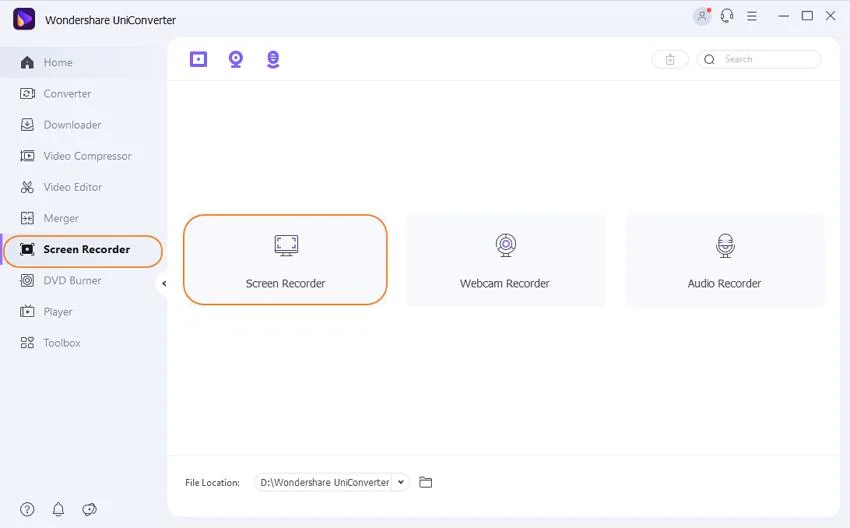850x528 pixels.
Task: Click the Wondershare UniConverter logo
Action: tap(24, 20)
